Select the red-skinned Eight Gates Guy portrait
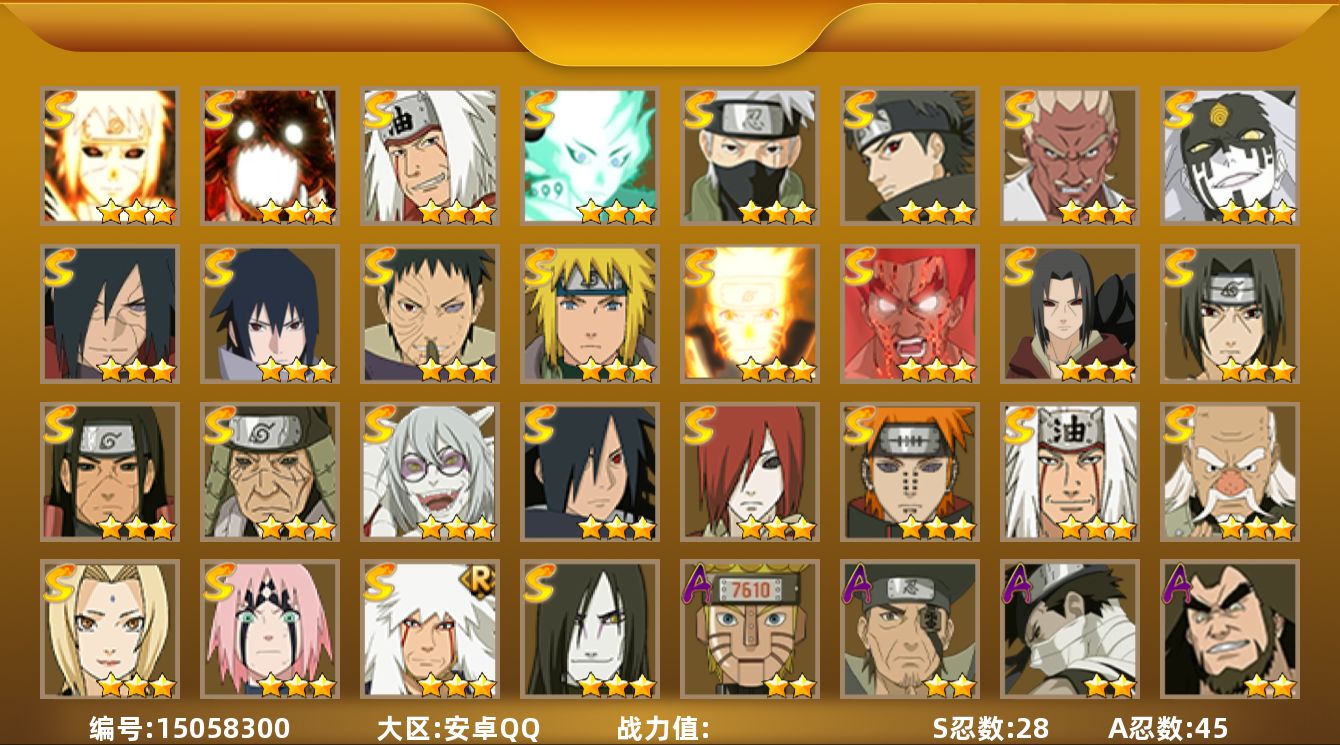Image resolution: width=1340 pixels, height=745 pixels. pos(910,314)
